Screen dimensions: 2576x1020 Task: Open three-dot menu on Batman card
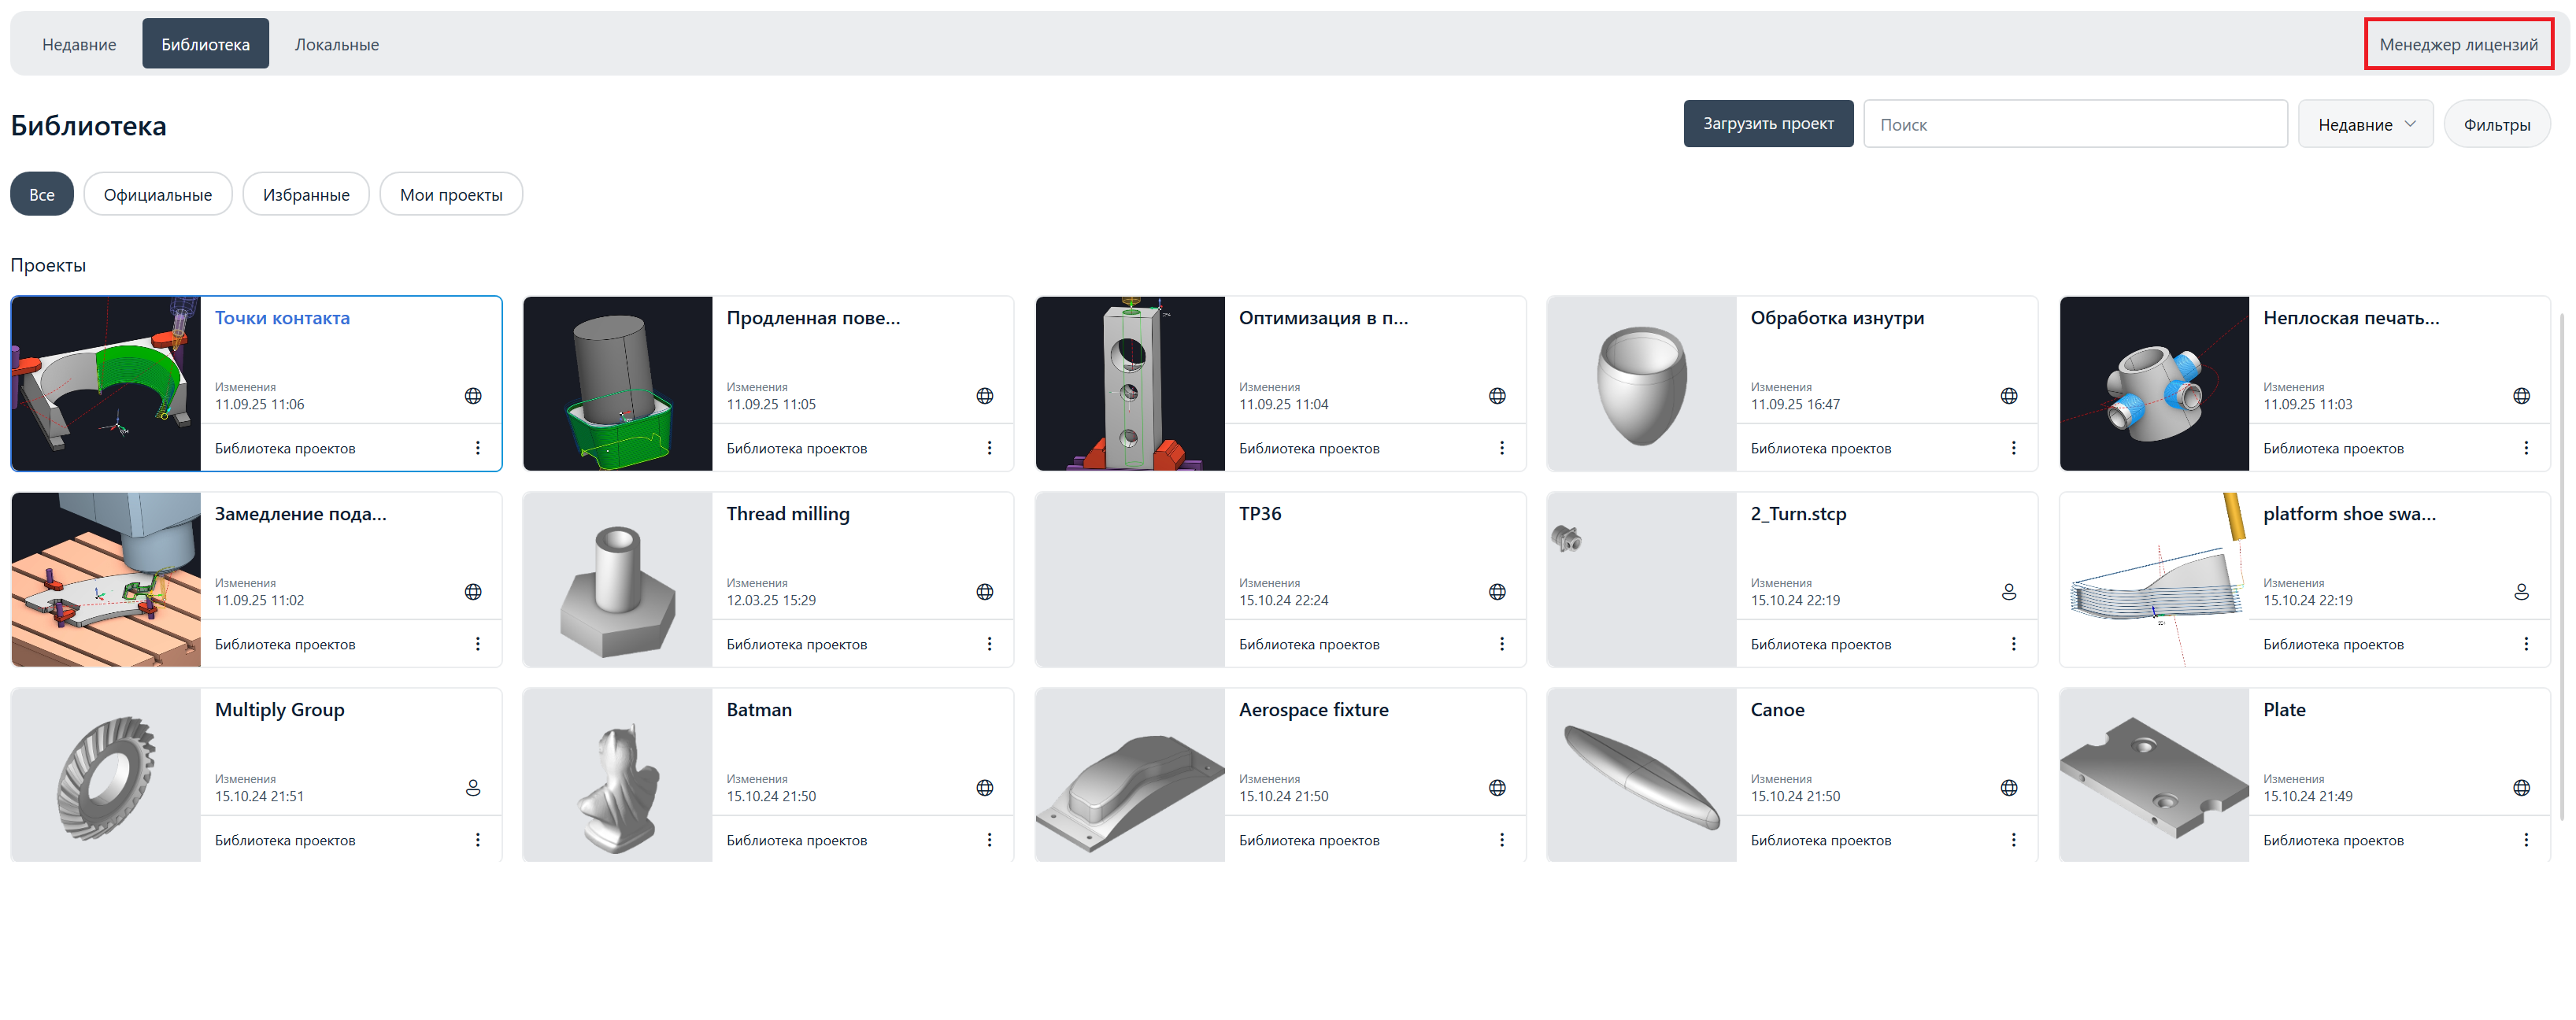coord(989,840)
